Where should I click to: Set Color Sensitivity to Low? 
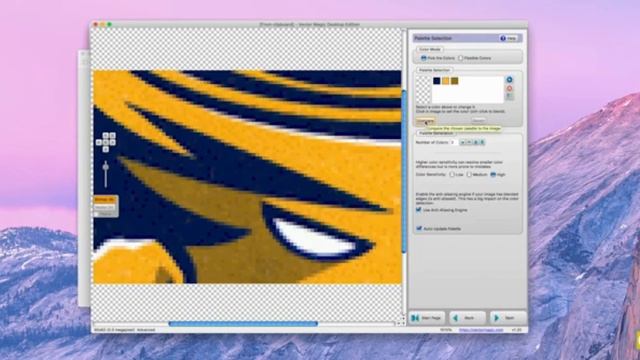[452, 175]
